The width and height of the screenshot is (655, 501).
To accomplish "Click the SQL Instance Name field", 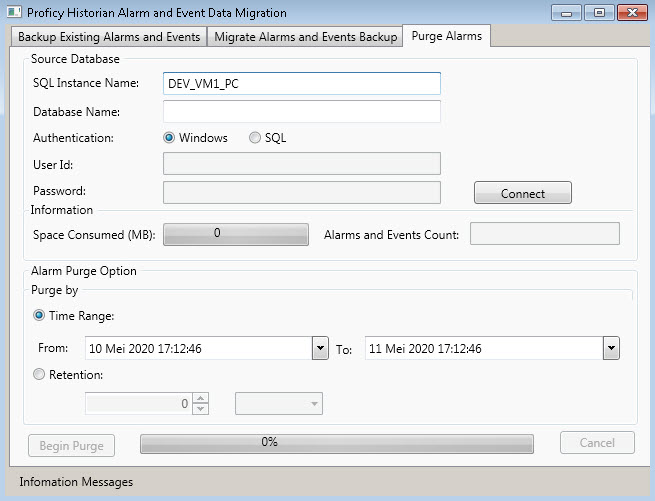I will [302, 84].
